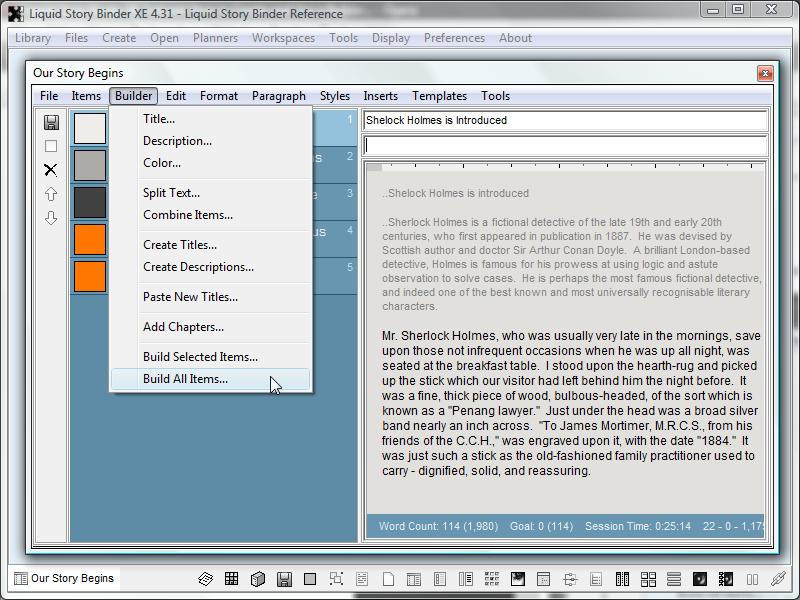Delete item using the black X icon
Viewport: 800px width, 600px height.
click(51, 170)
